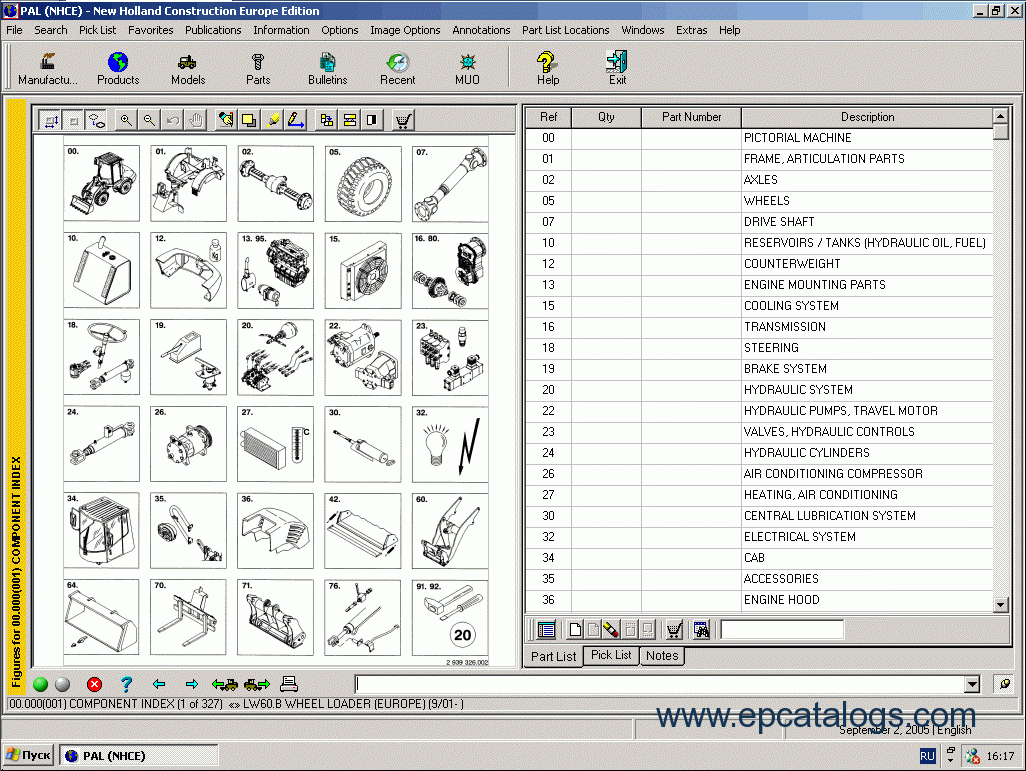Click the yellow highlighter tool icon

click(x=273, y=120)
